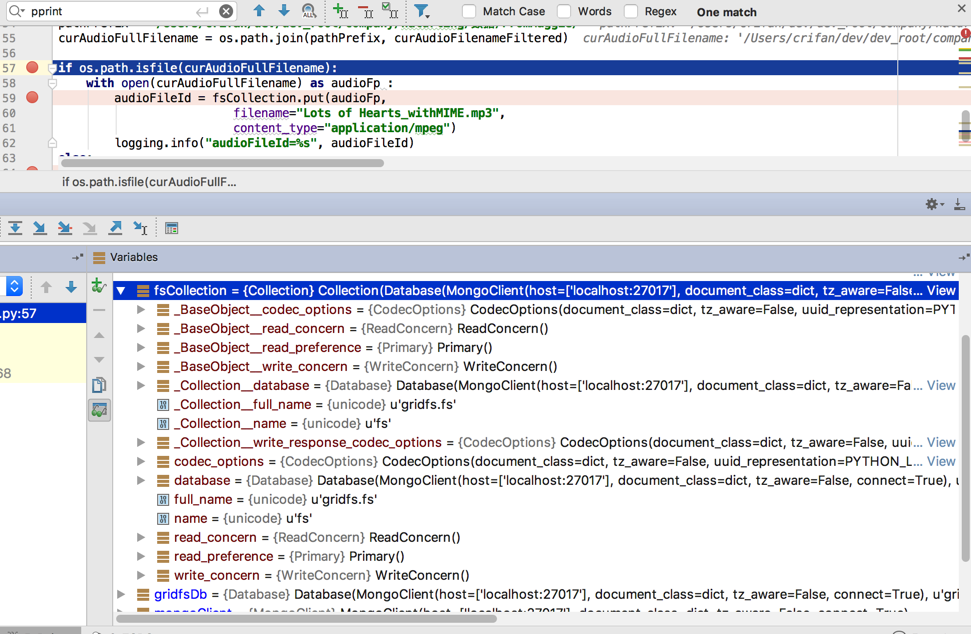The width and height of the screenshot is (971, 634).
Task: Expand the gridfsDb variable node
Action: pos(121,594)
